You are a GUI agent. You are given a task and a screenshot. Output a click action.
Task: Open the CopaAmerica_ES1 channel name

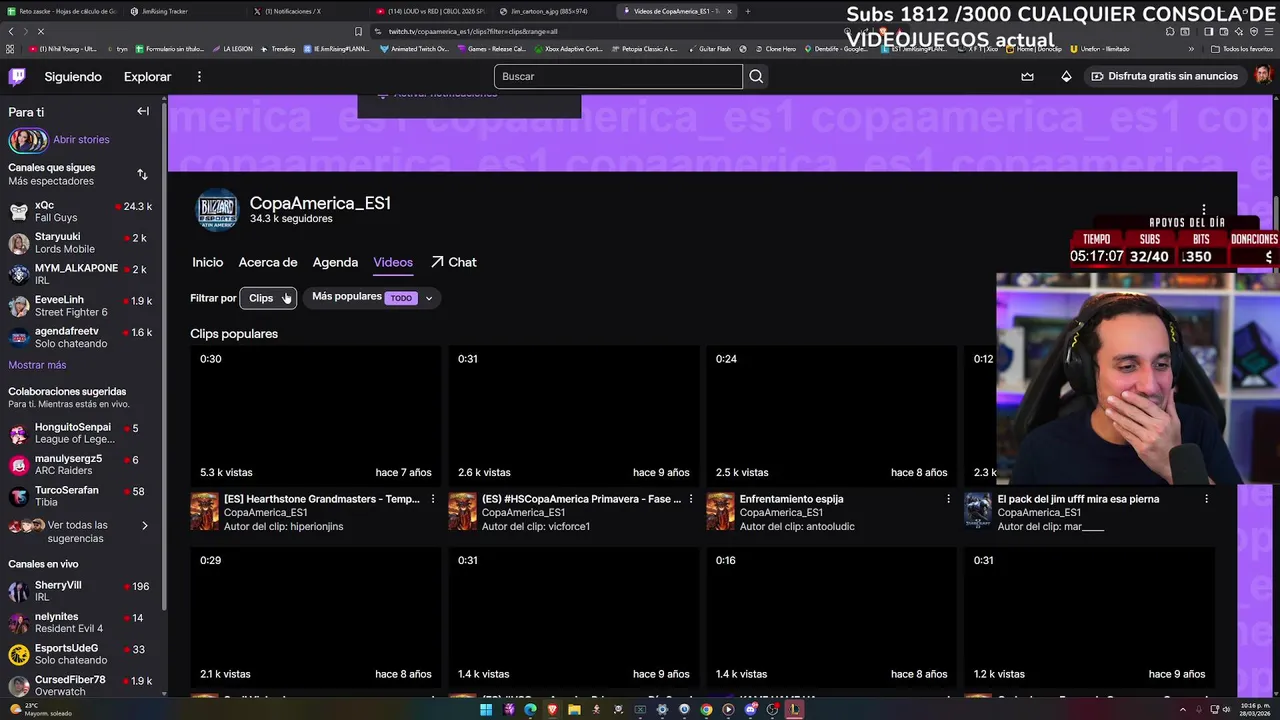320,203
